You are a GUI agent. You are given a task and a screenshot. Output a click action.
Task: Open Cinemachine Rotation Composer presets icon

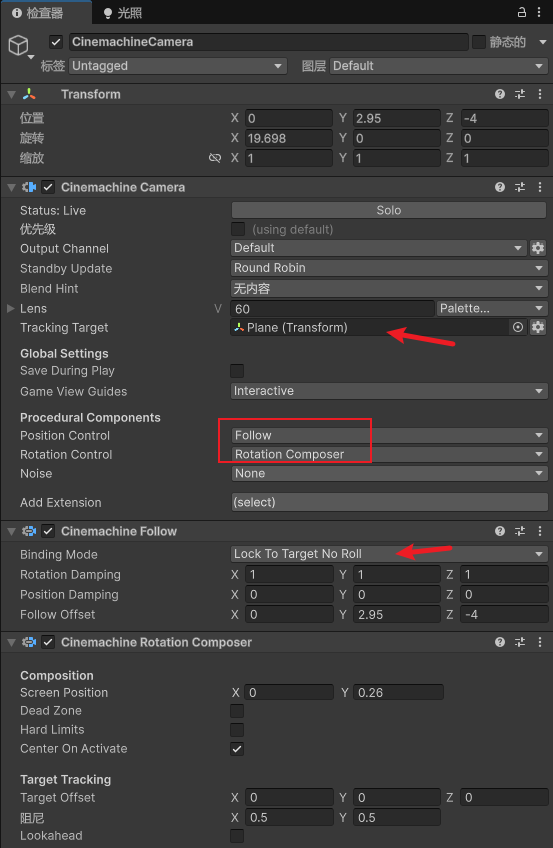point(520,642)
